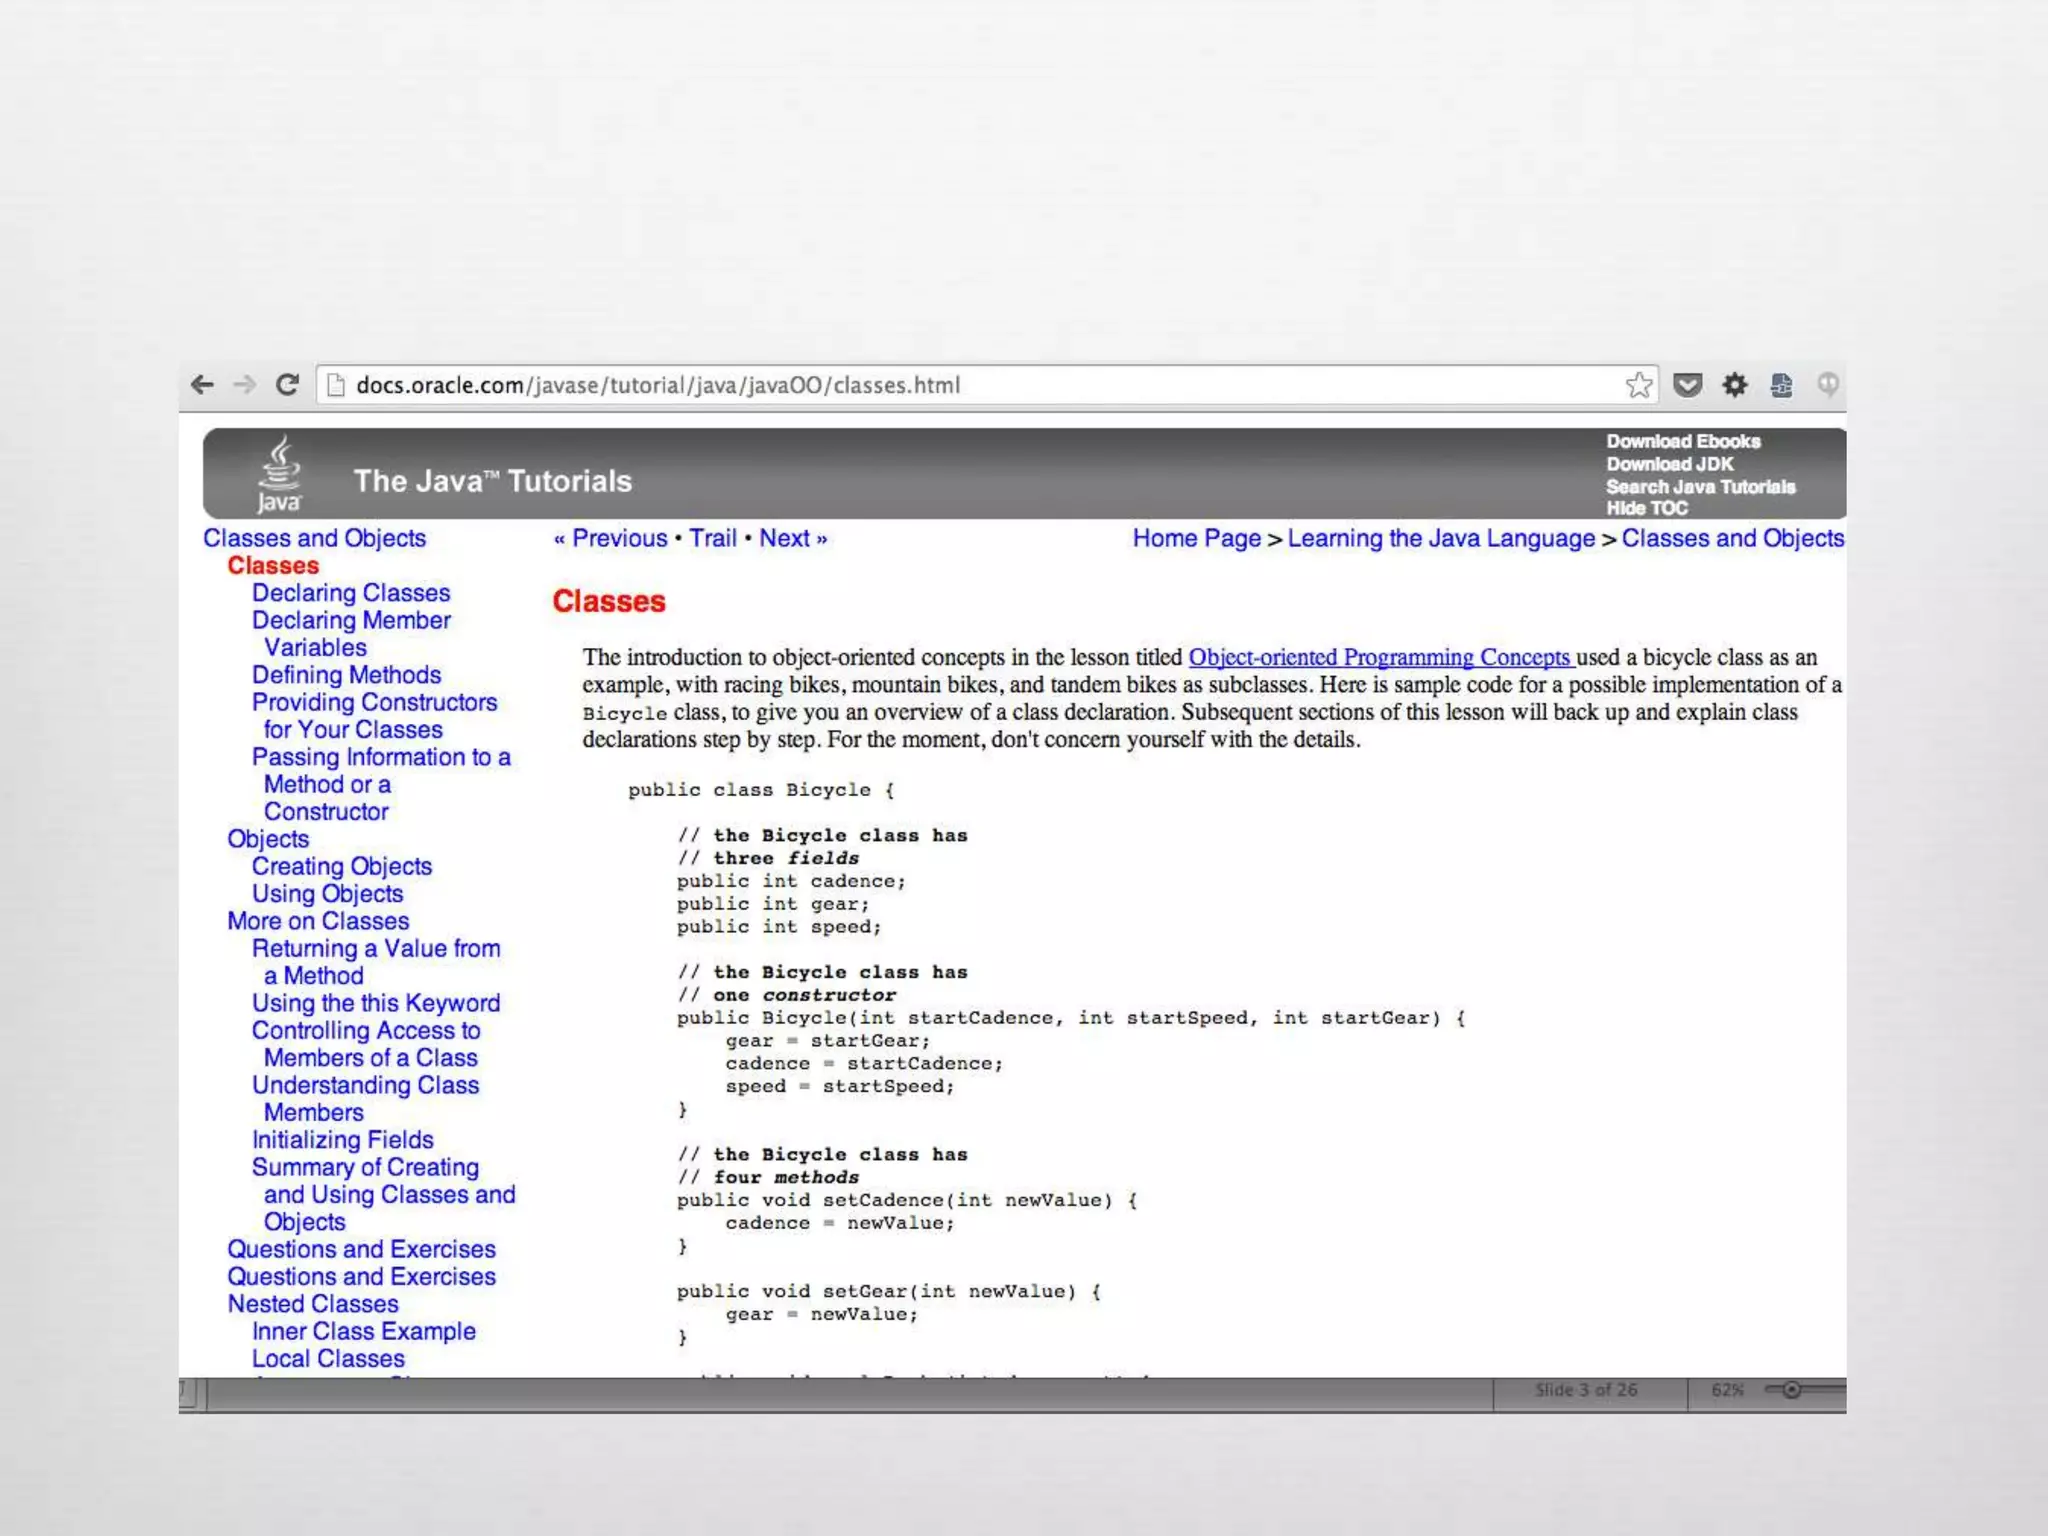This screenshot has width=2048, height=1536.
Task: Click the browser forward arrow
Action: coord(244,385)
